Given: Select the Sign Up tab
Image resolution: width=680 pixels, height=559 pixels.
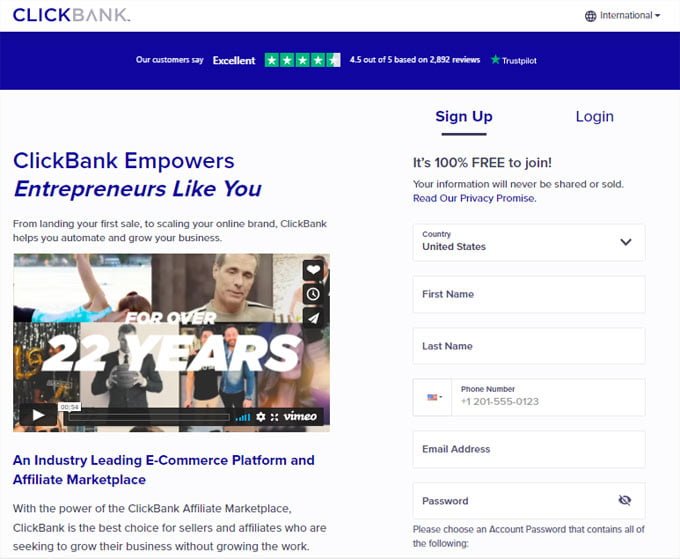Looking at the screenshot, I should [x=464, y=116].
